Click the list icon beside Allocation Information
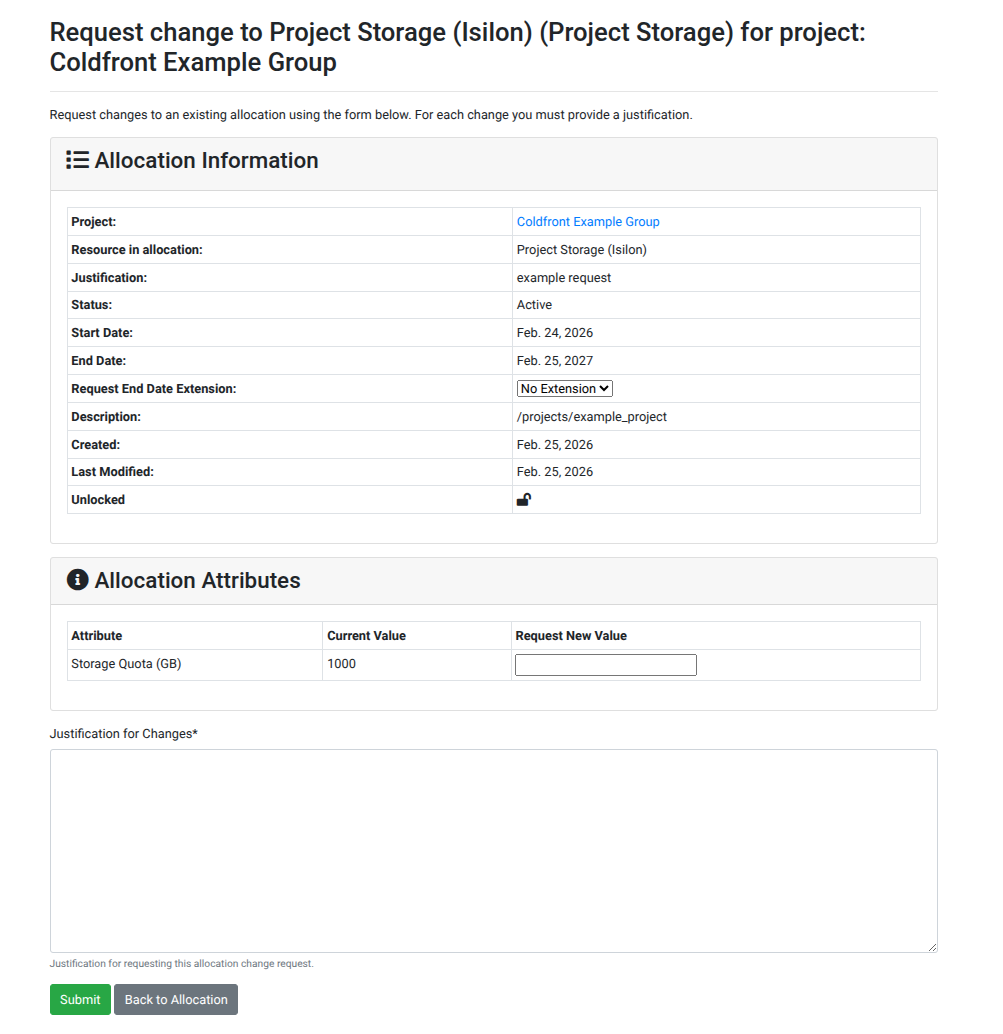Image resolution: width=1003 pixels, height=1034 pixels. tap(77, 160)
